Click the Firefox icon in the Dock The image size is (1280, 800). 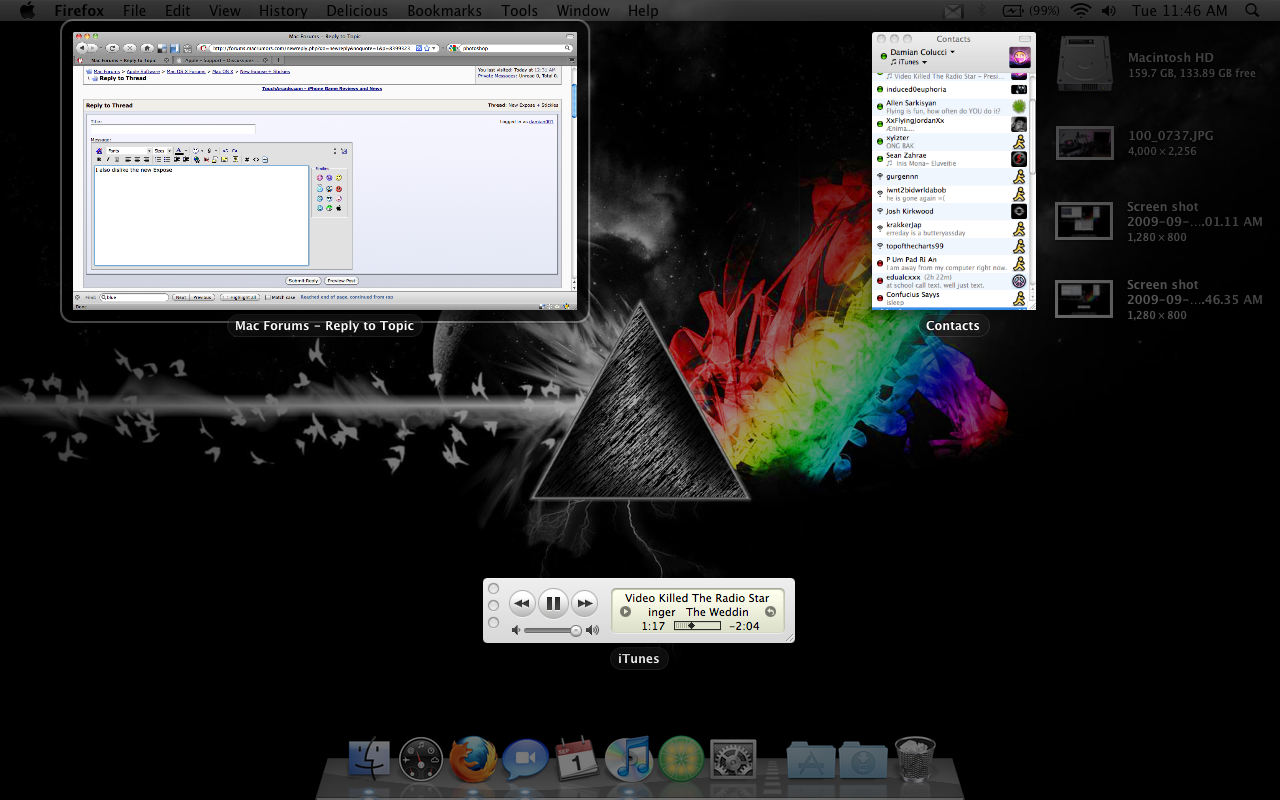473,759
